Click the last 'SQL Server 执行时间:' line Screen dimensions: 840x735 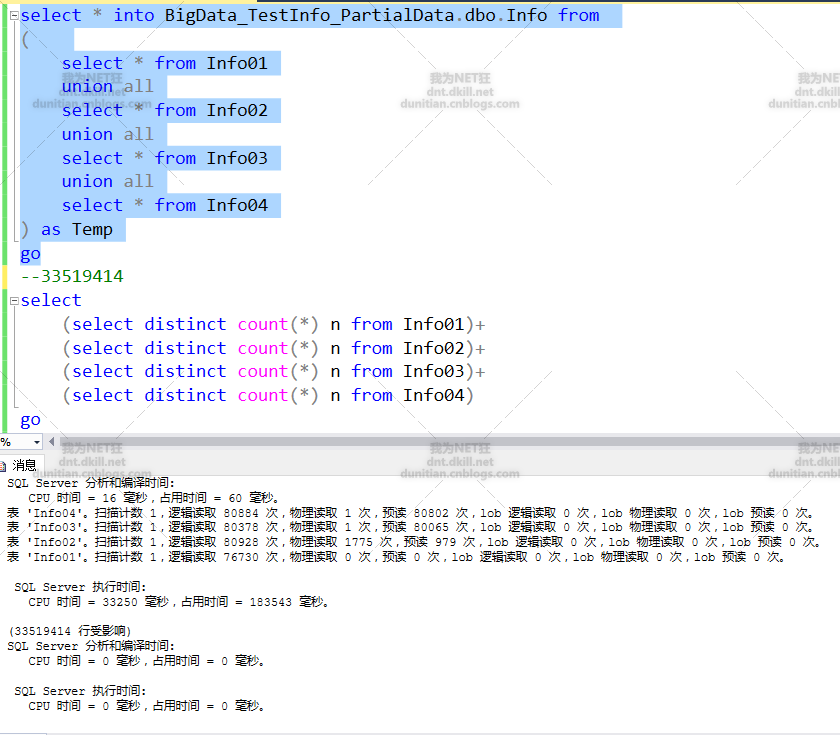80,691
